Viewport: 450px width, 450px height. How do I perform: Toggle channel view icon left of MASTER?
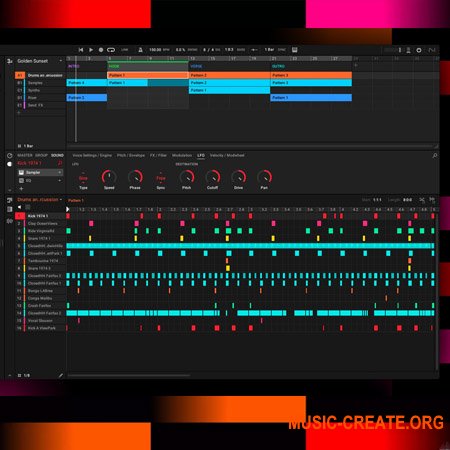tap(10, 156)
